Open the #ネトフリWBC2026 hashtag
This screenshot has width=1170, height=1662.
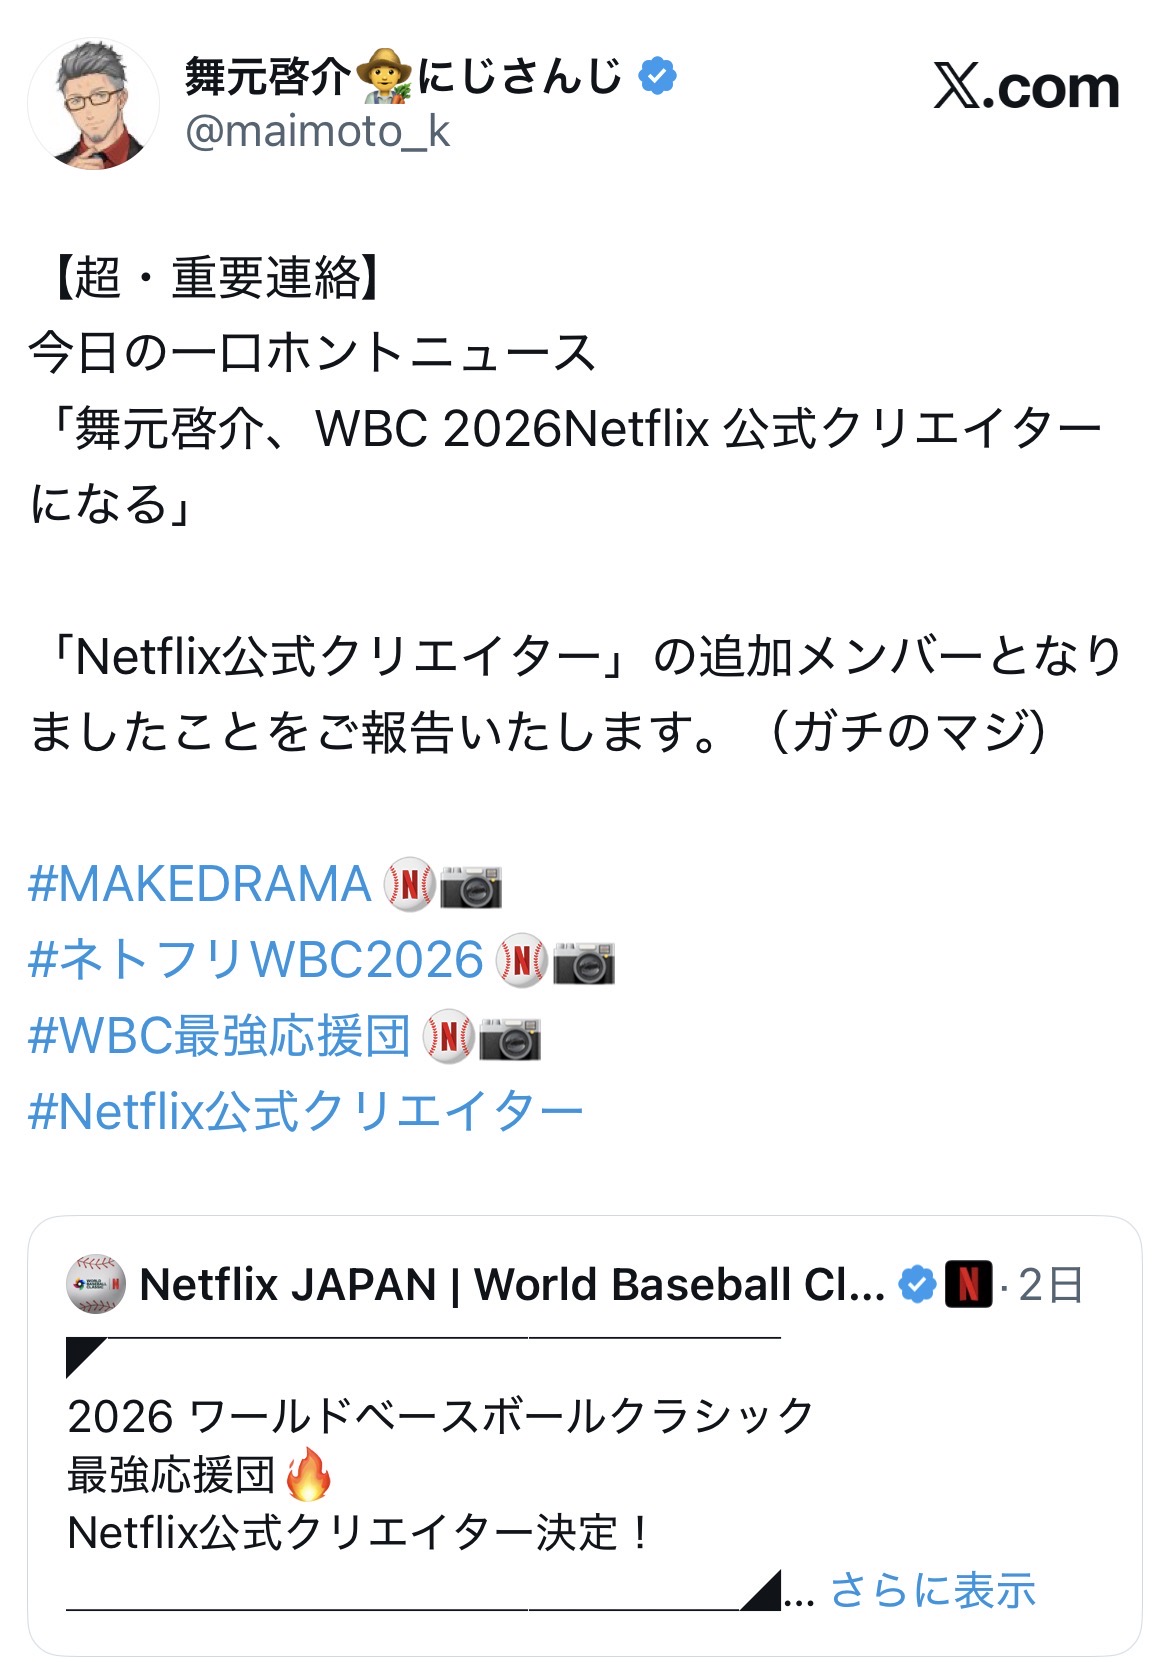(256, 960)
